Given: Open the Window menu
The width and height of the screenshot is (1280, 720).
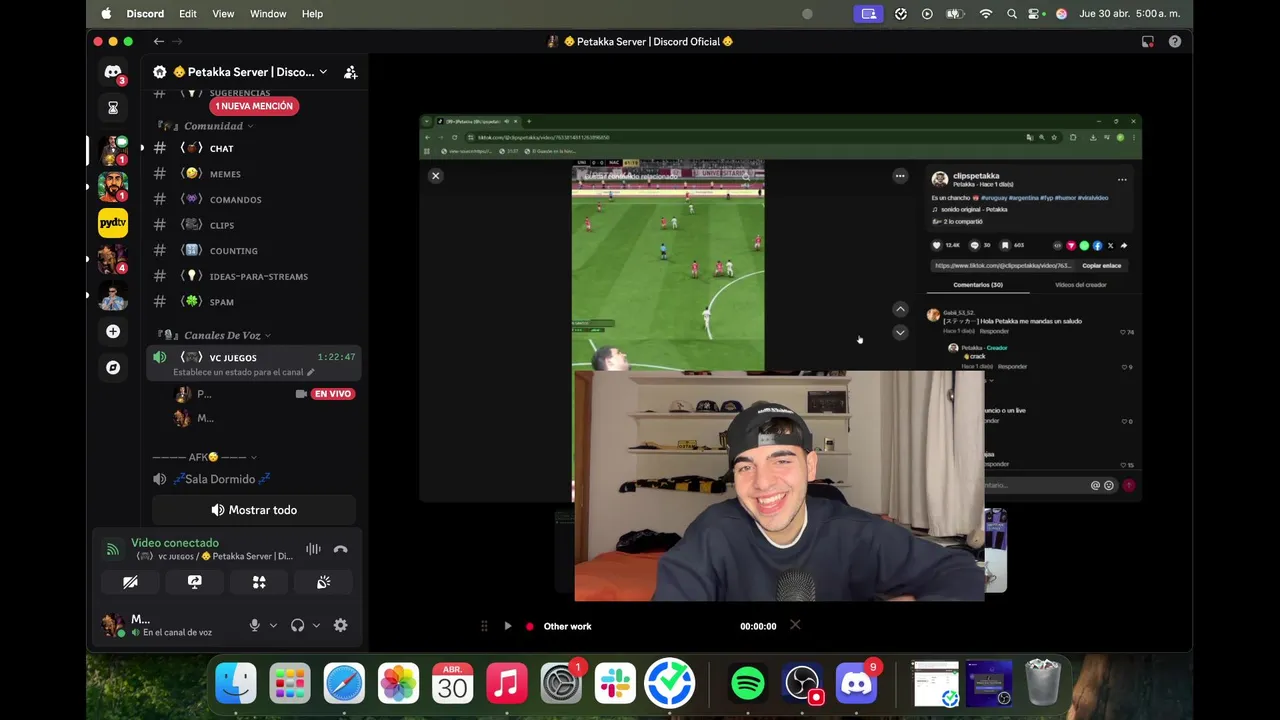Looking at the screenshot, I should point(268,14).
